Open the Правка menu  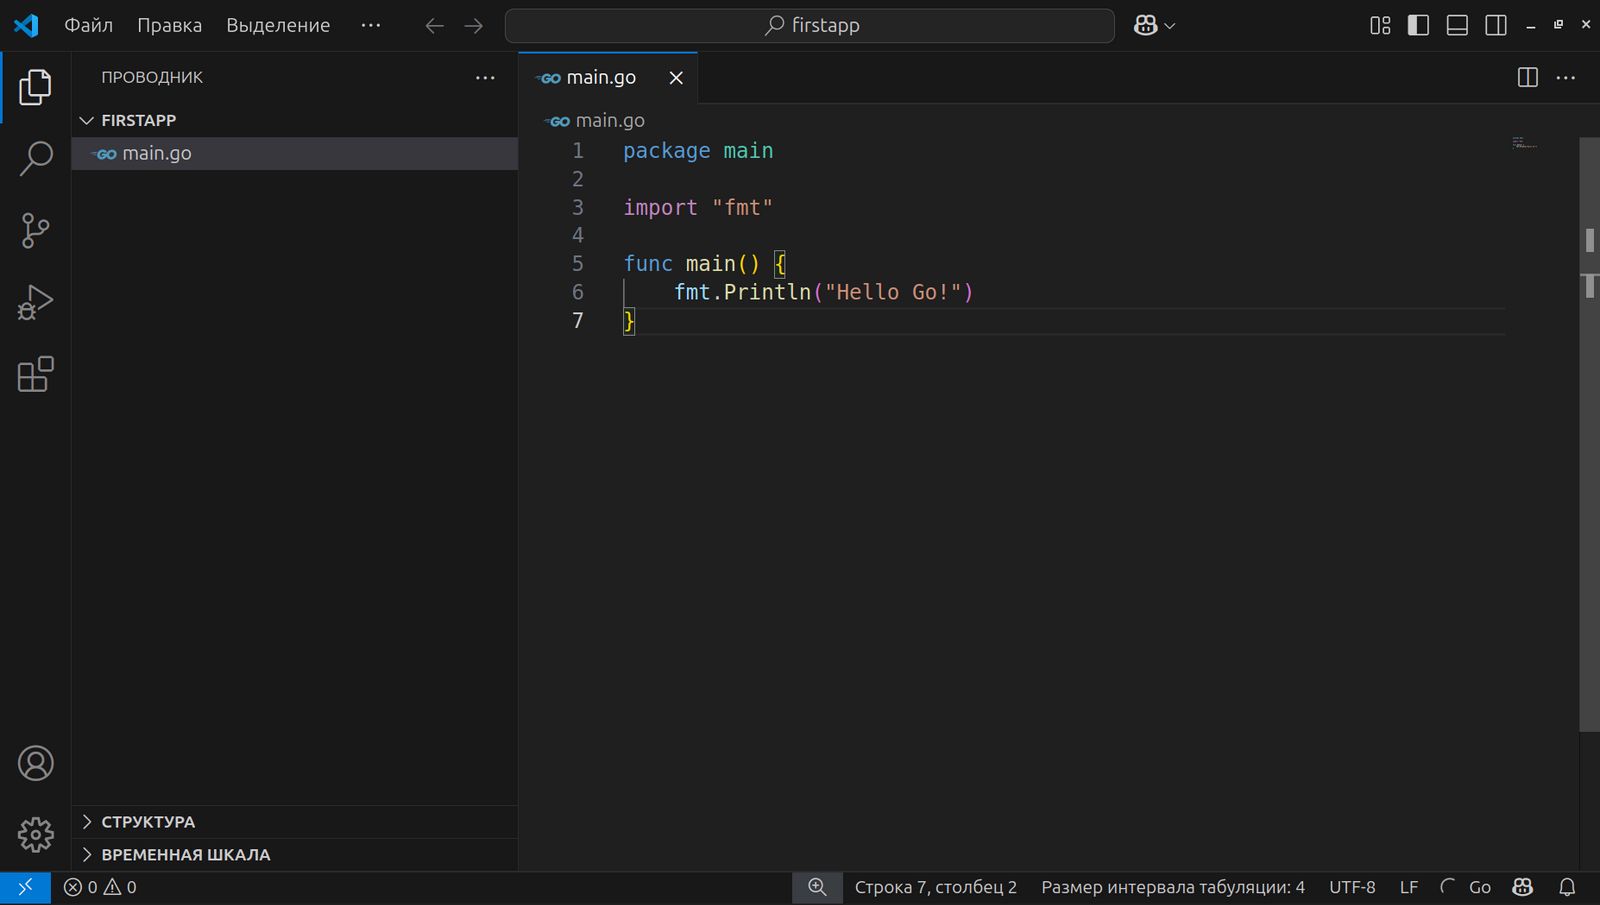[x=169, y=26]
